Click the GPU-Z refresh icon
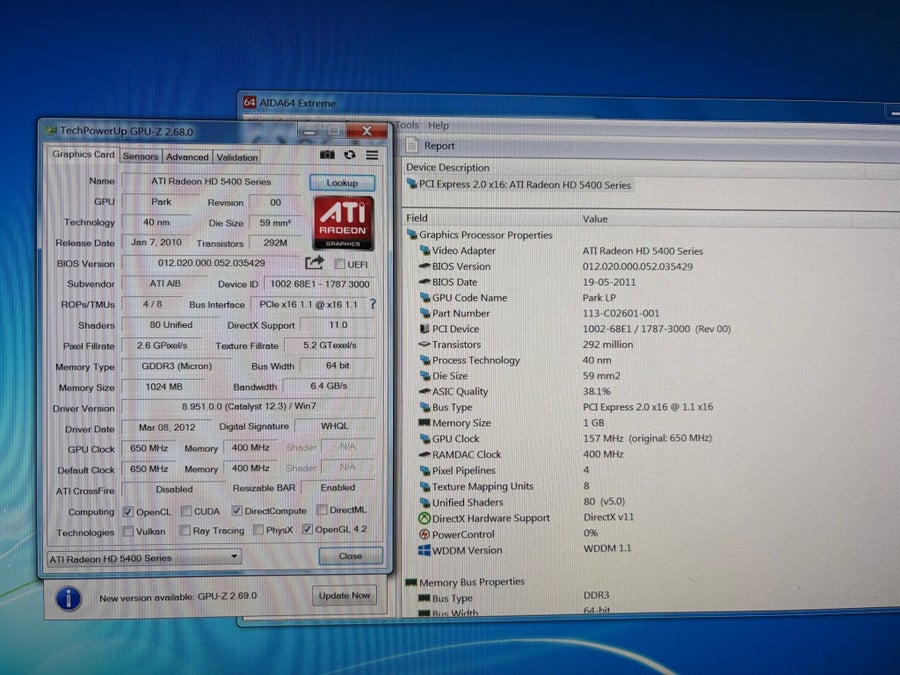900x675 pixels. pos(350,155)
